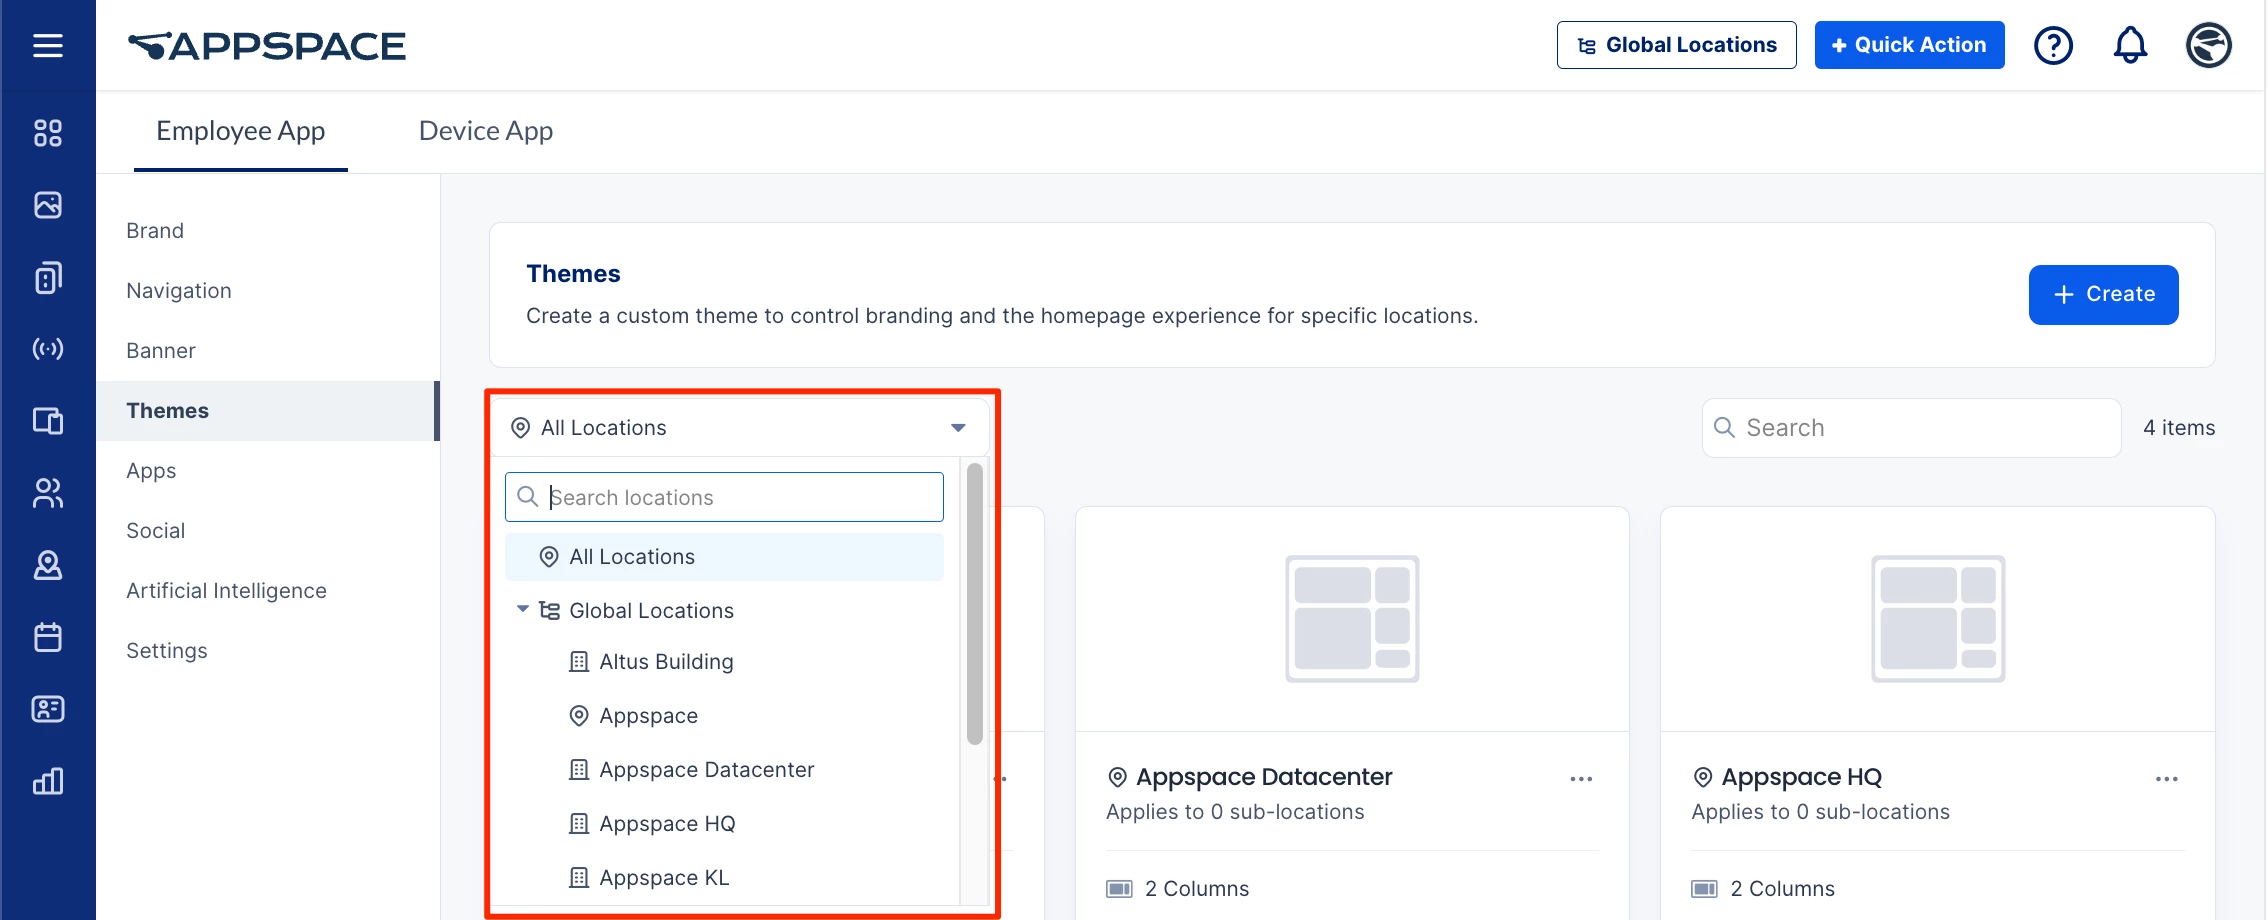Select the Themes section

[x=267, y=411]
